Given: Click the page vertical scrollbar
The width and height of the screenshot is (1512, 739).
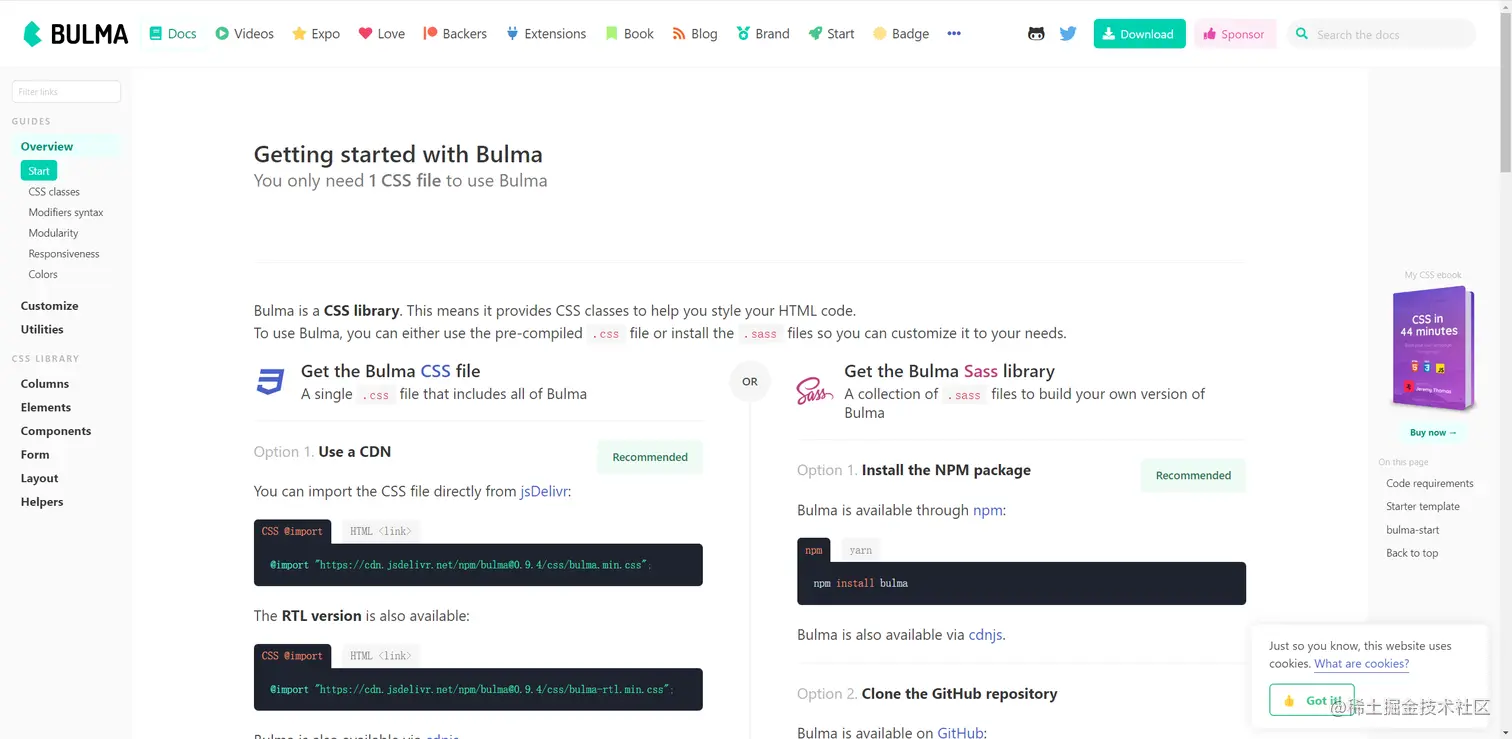Looking at the screenshot, I should 1505,90.
